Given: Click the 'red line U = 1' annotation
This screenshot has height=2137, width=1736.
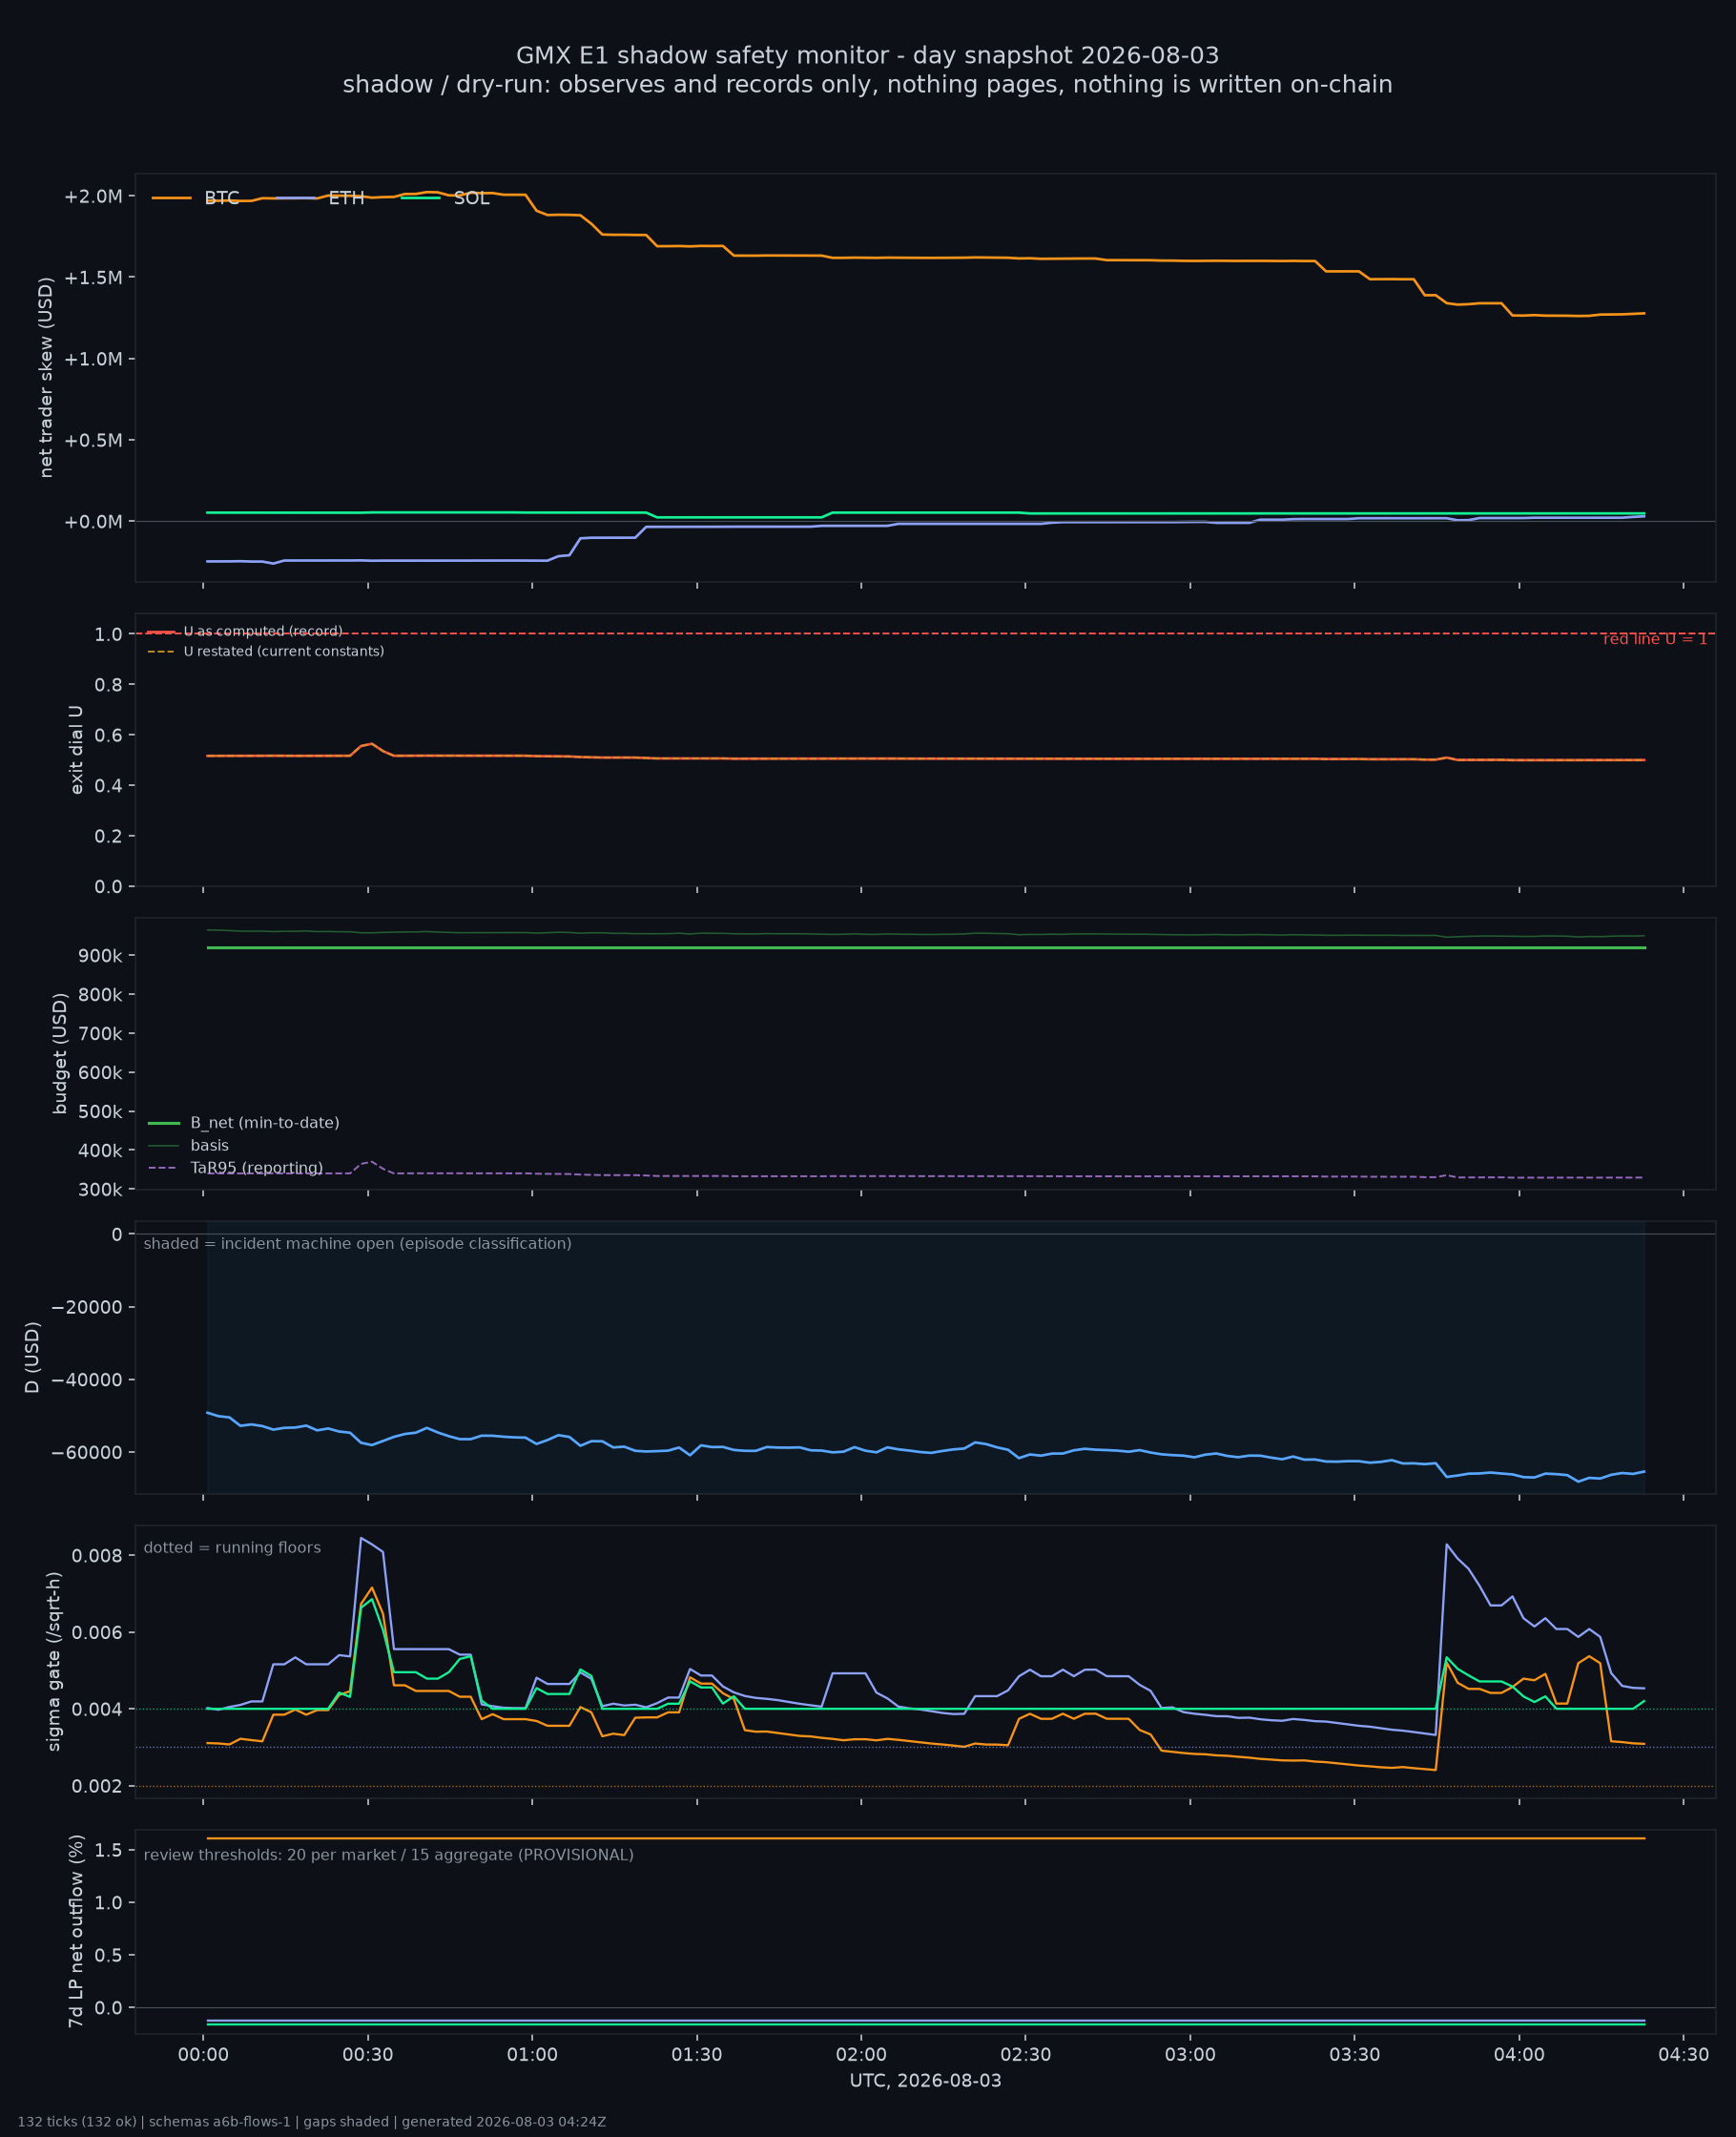Looking at the screenshot, I should [x=1655, y=639].
